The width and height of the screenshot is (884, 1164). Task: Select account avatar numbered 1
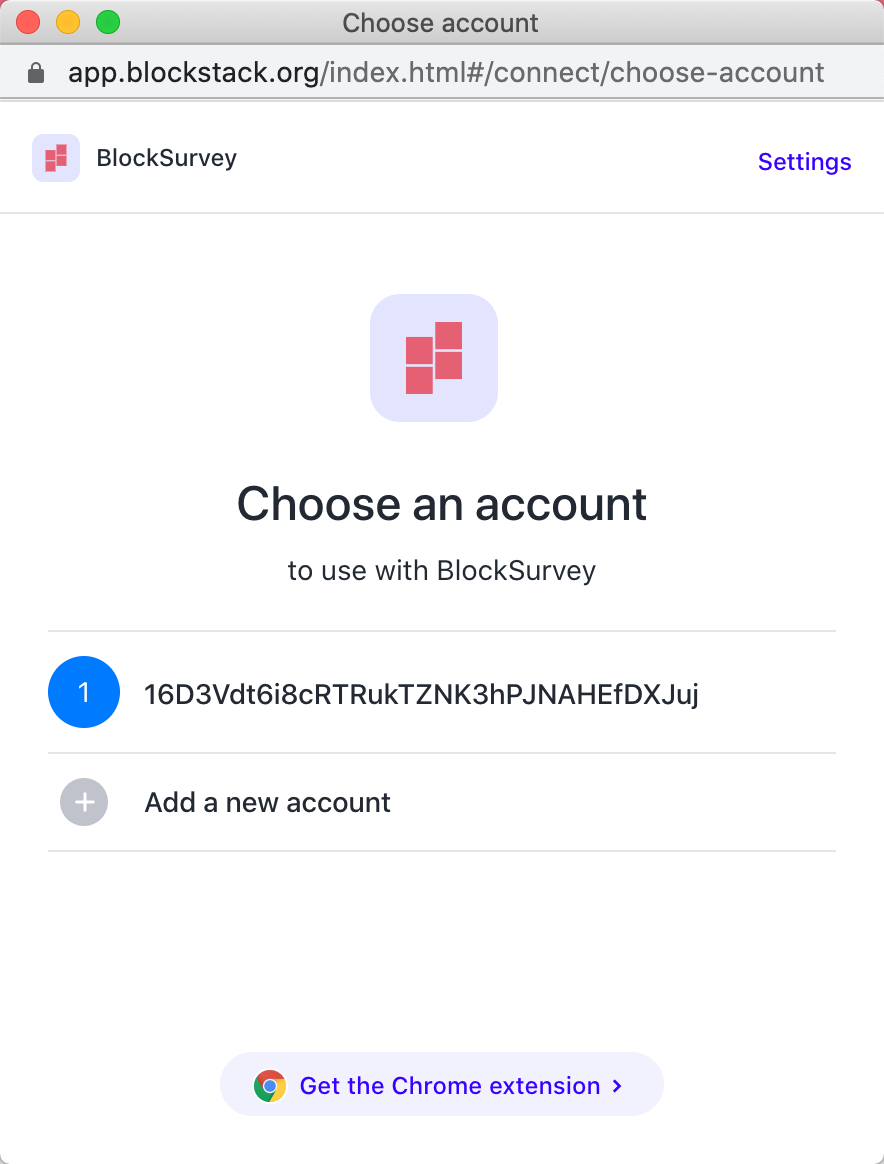(84, 692)
